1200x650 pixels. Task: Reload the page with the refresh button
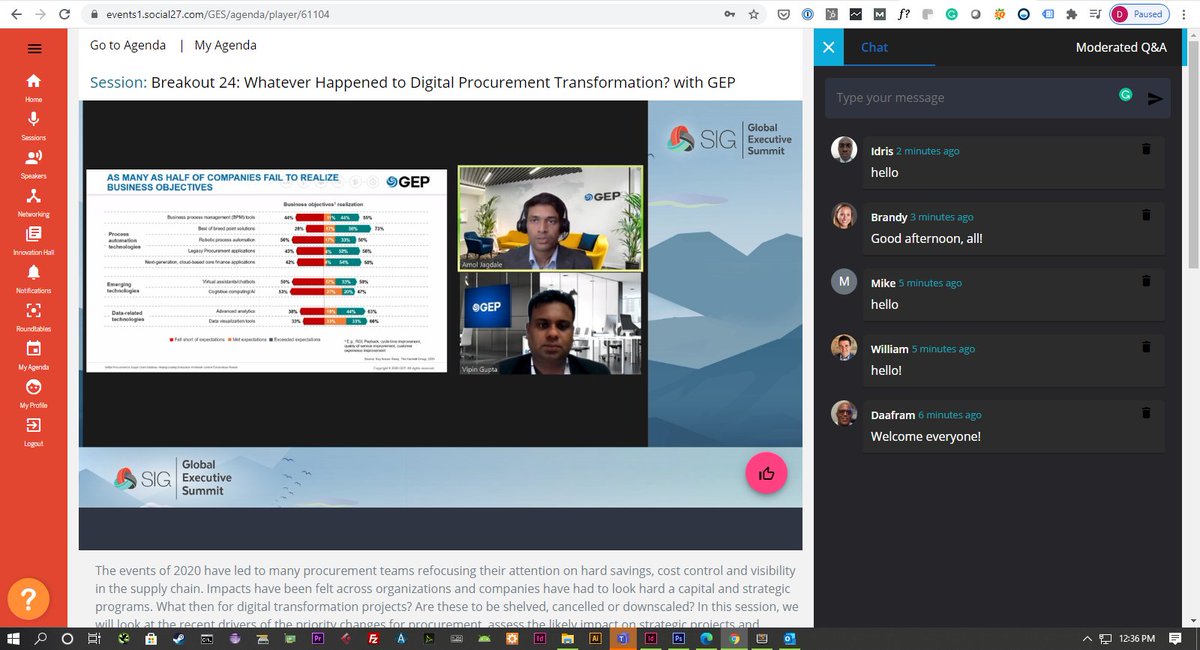[64, 14]
